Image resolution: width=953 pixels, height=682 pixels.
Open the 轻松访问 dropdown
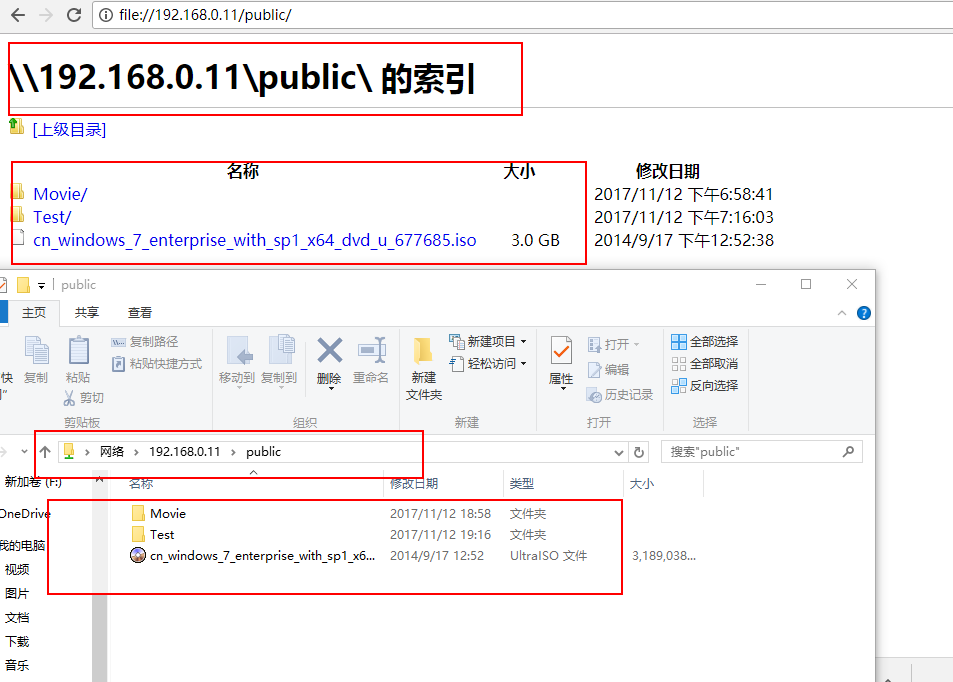point(488,363)
